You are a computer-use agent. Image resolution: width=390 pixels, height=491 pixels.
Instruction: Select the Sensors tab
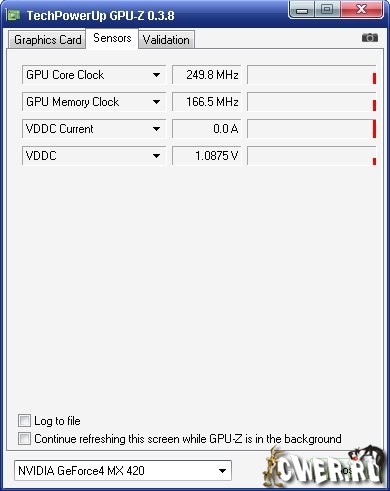(112, 38)
